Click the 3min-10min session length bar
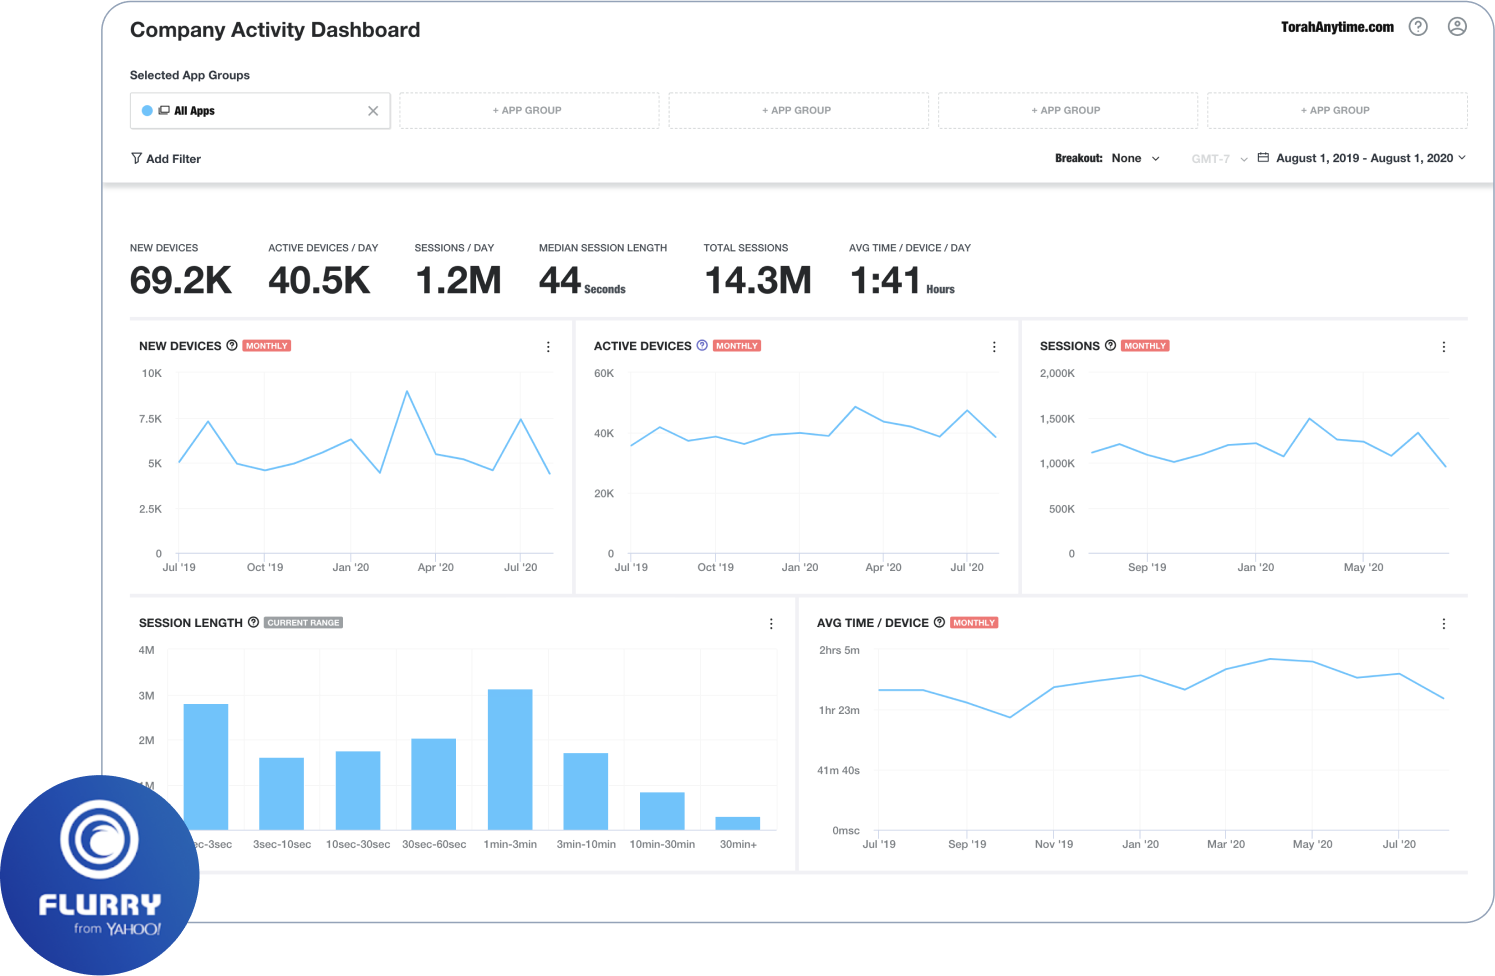Image resolution: width=1495 pixels, height=976 pixels. point(586,792)
